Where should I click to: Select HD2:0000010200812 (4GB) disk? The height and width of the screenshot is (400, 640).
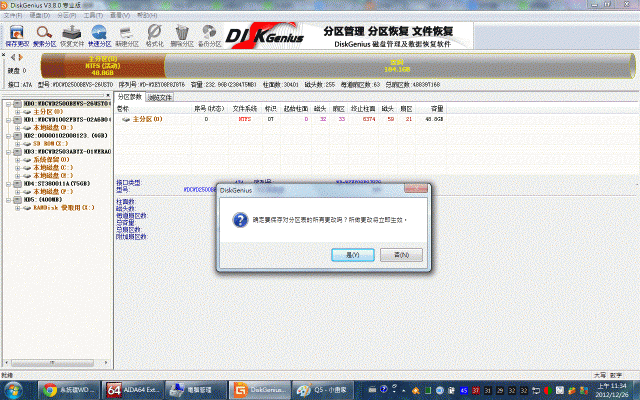(65, 136)
